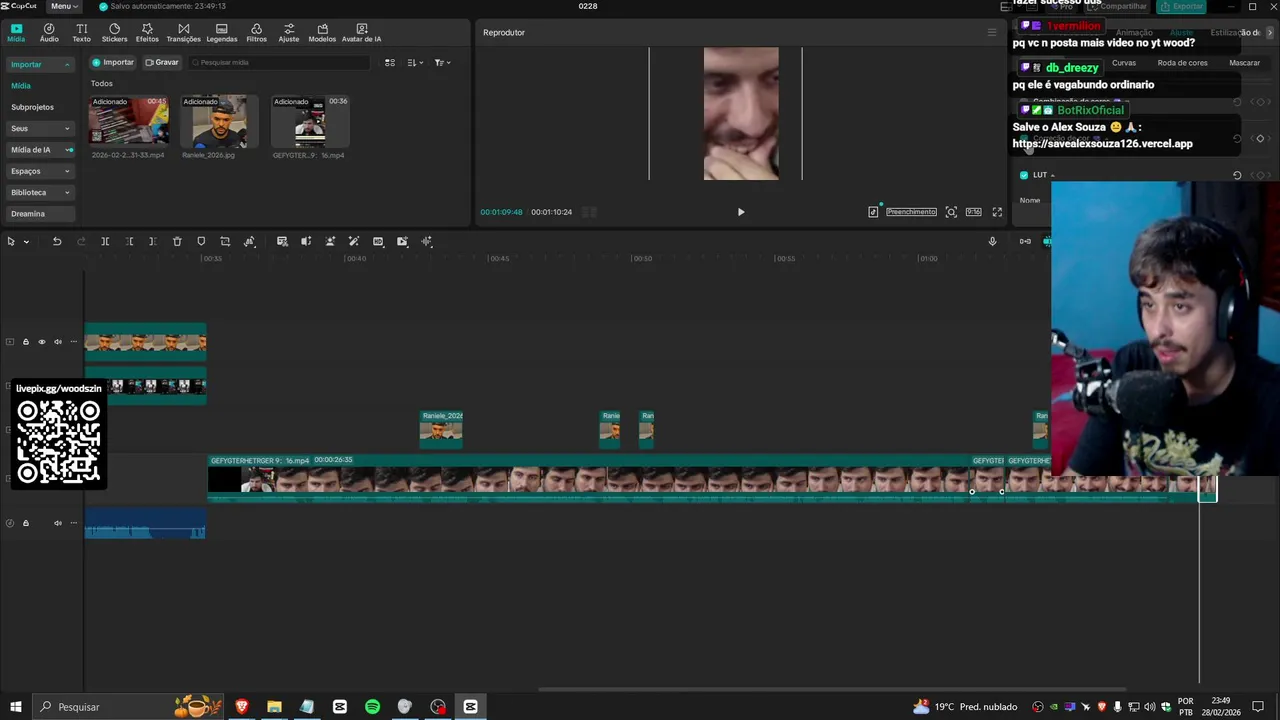This screenshot has width=1280, height=720.
Task: Expand the Biblioteca section
Action: coord(67,192)
